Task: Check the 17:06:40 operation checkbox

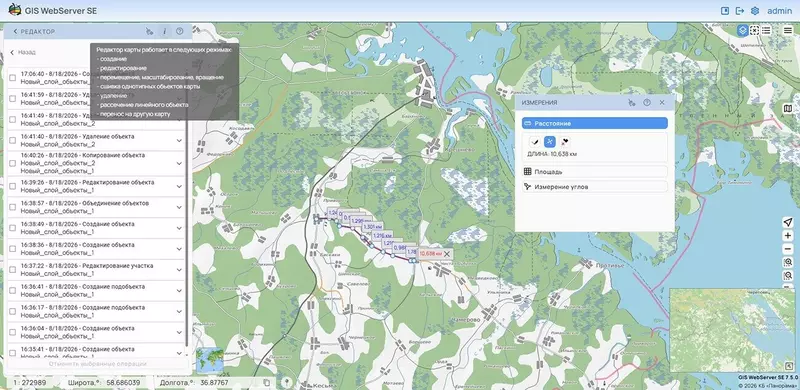Action: [x=13, y=78]
